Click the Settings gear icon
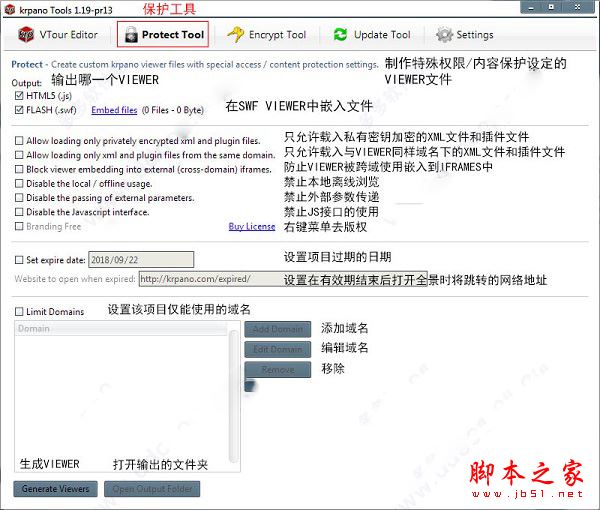Screen dimensions: 600x510 444,35
